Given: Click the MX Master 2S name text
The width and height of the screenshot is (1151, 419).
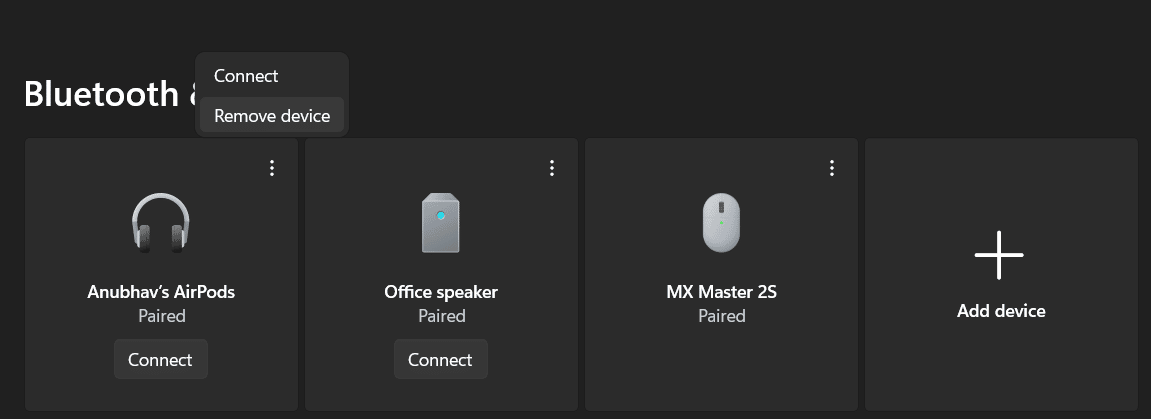Looking at the screenshot, I should click(x=722, y=292).
